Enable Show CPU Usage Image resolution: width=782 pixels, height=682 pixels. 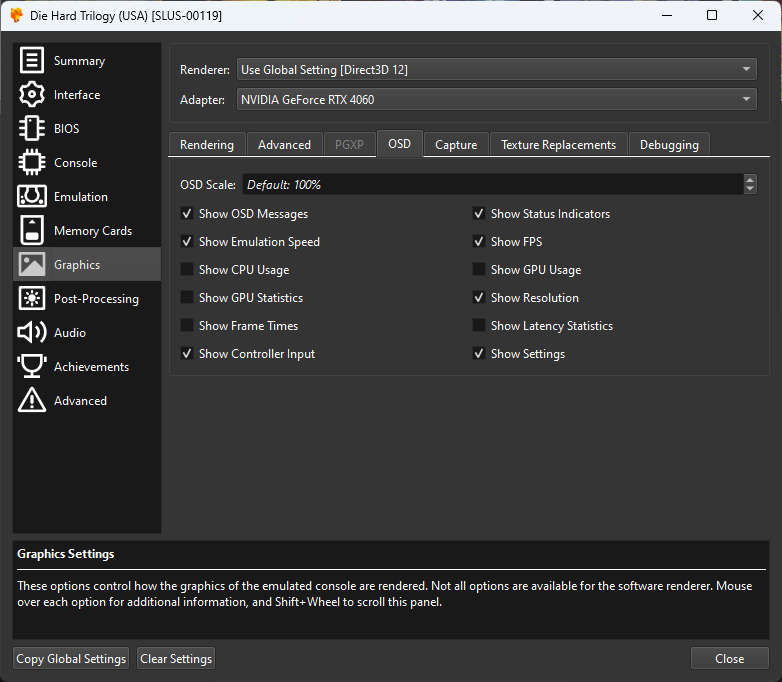187,269
